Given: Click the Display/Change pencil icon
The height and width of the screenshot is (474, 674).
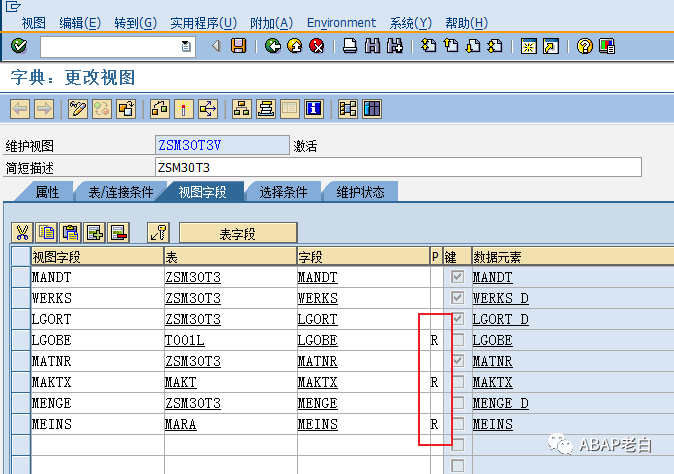Looking at the screenshot, I should click(x=78, y=109).
